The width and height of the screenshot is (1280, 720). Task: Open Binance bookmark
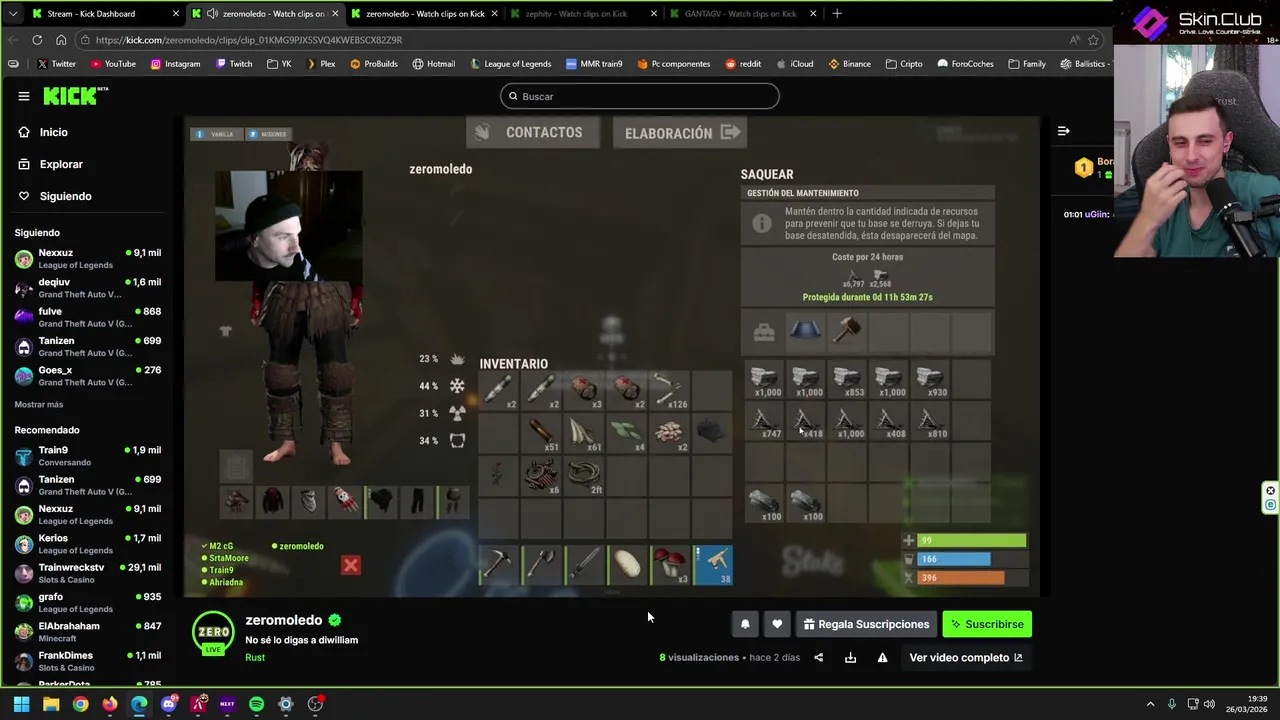[x=849, y=64]
